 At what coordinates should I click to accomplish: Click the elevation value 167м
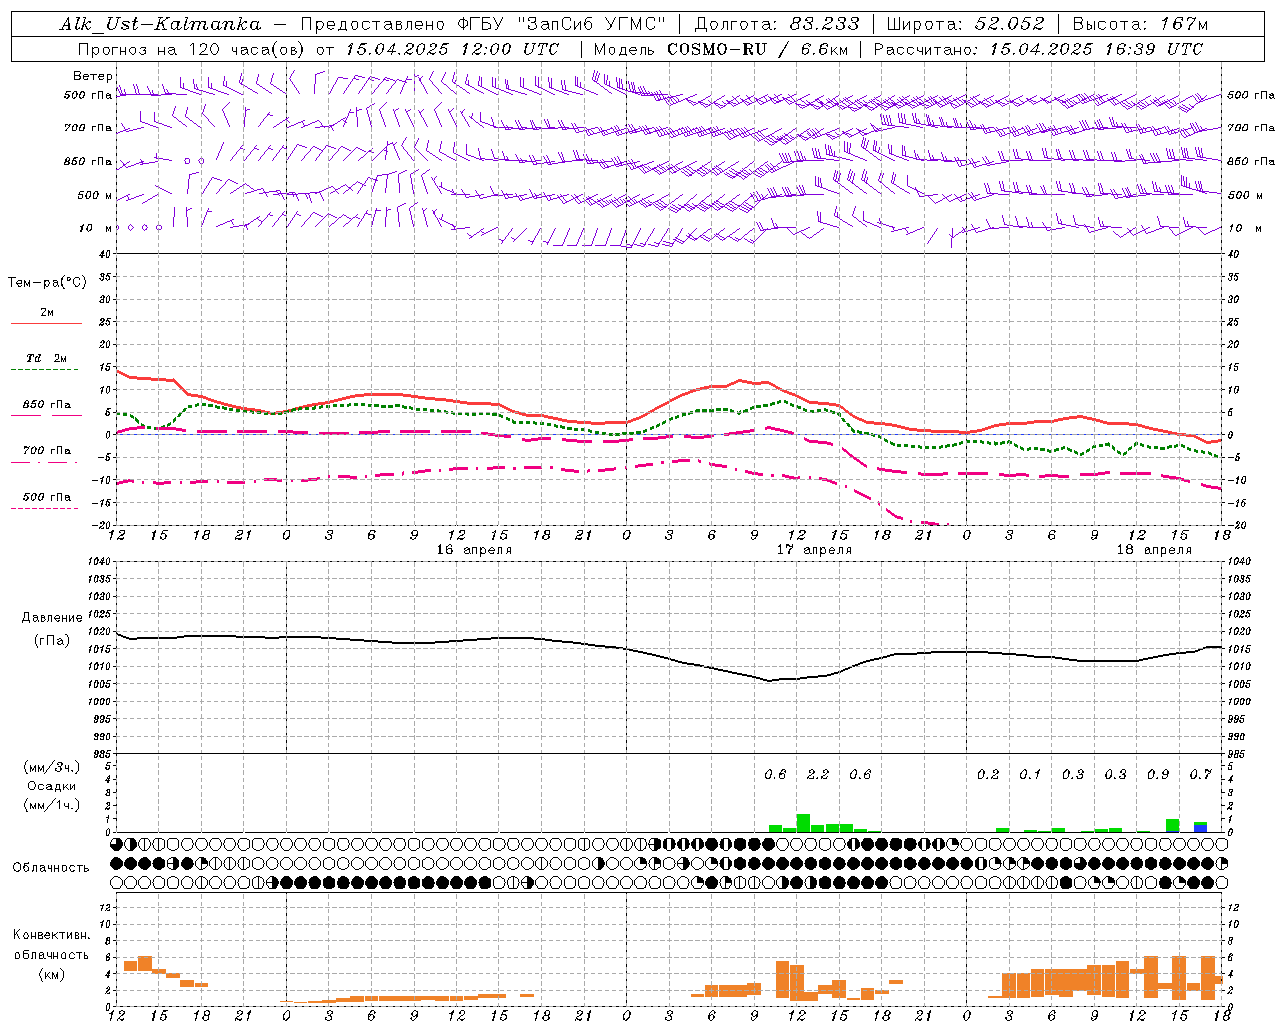point(1183,24)
